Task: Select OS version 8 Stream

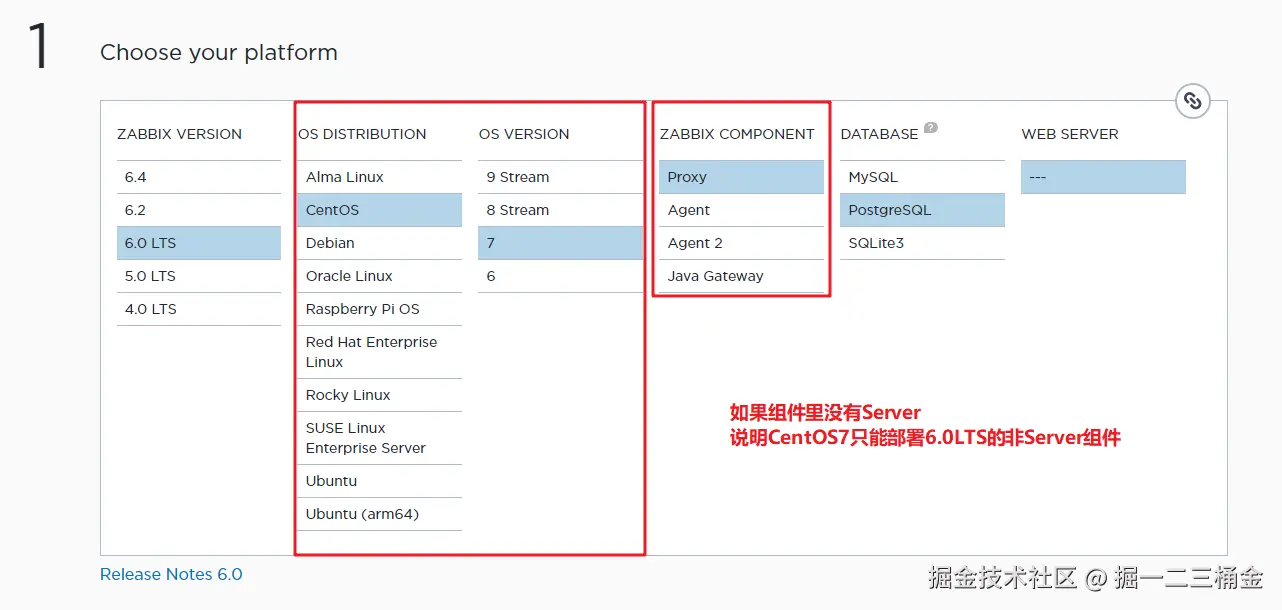Action: [x=561, y=210]
